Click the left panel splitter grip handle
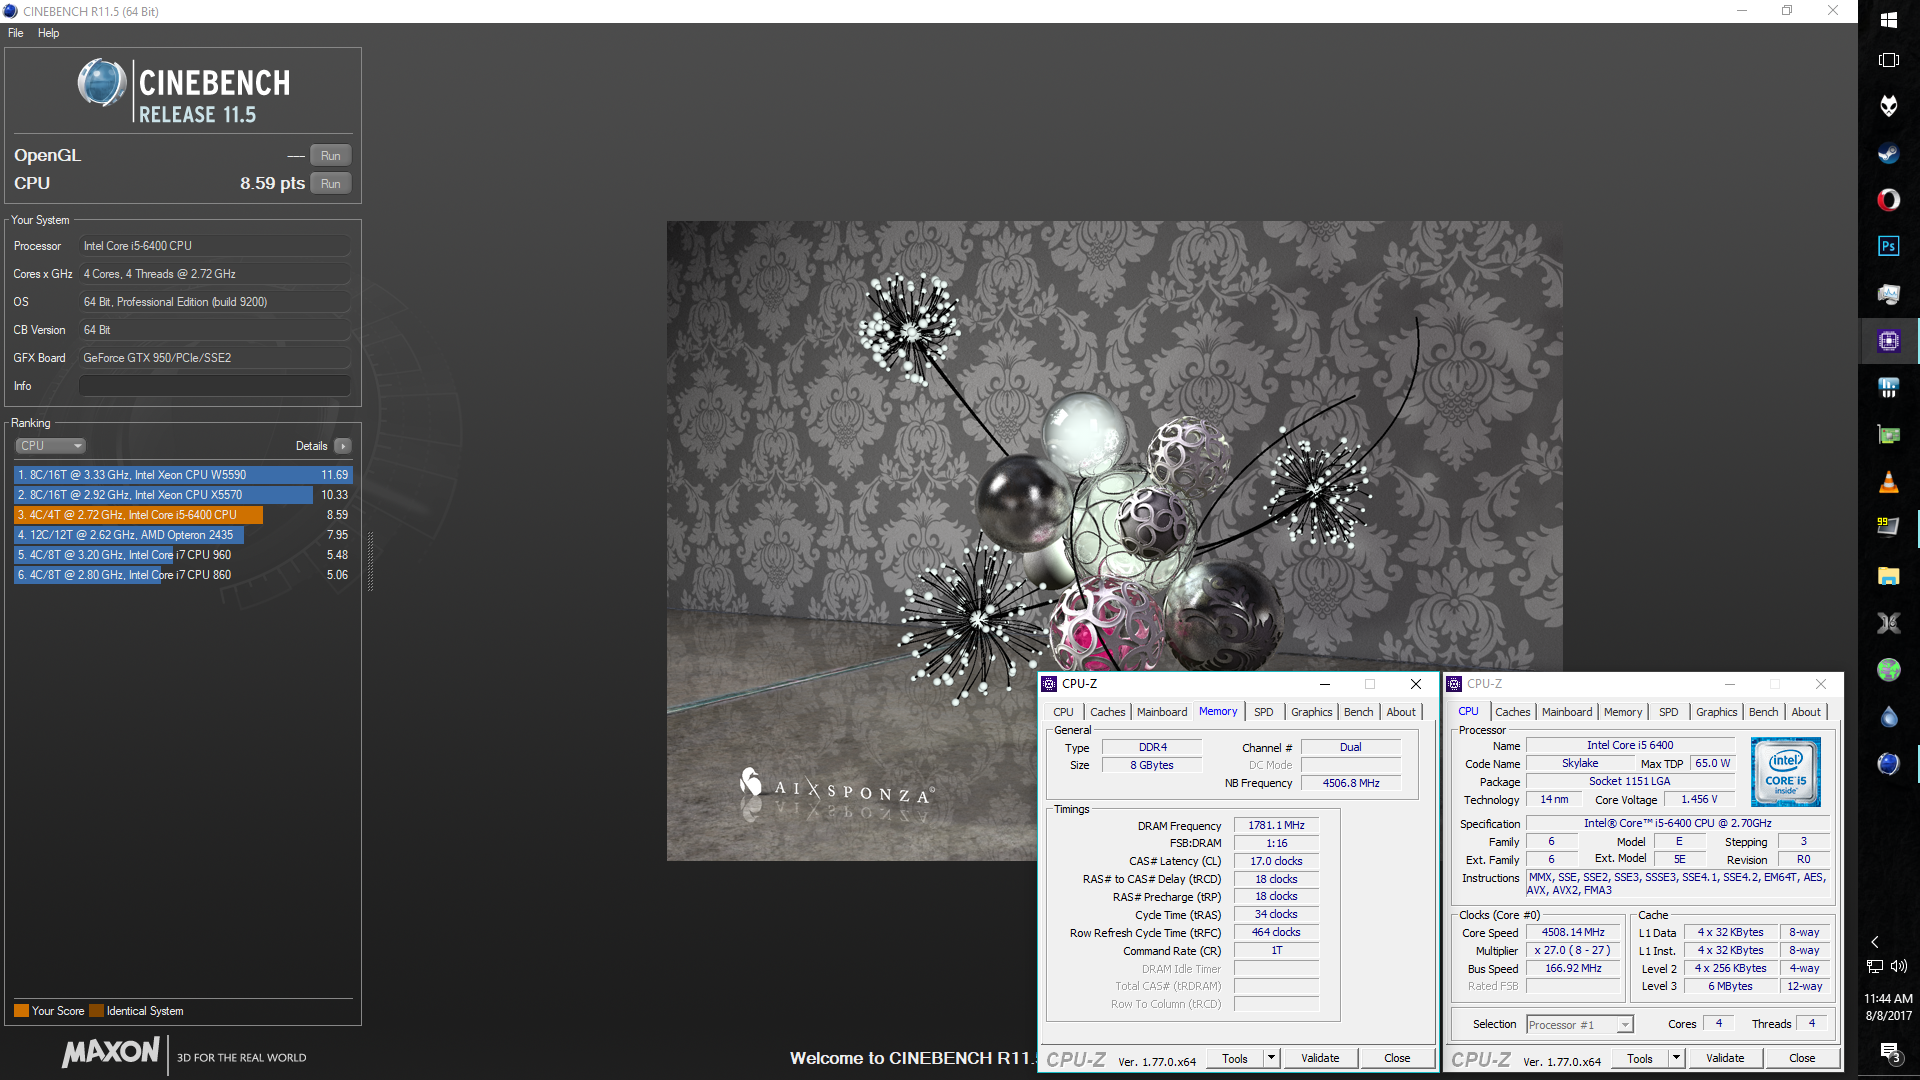 click(x=370, y=562)
